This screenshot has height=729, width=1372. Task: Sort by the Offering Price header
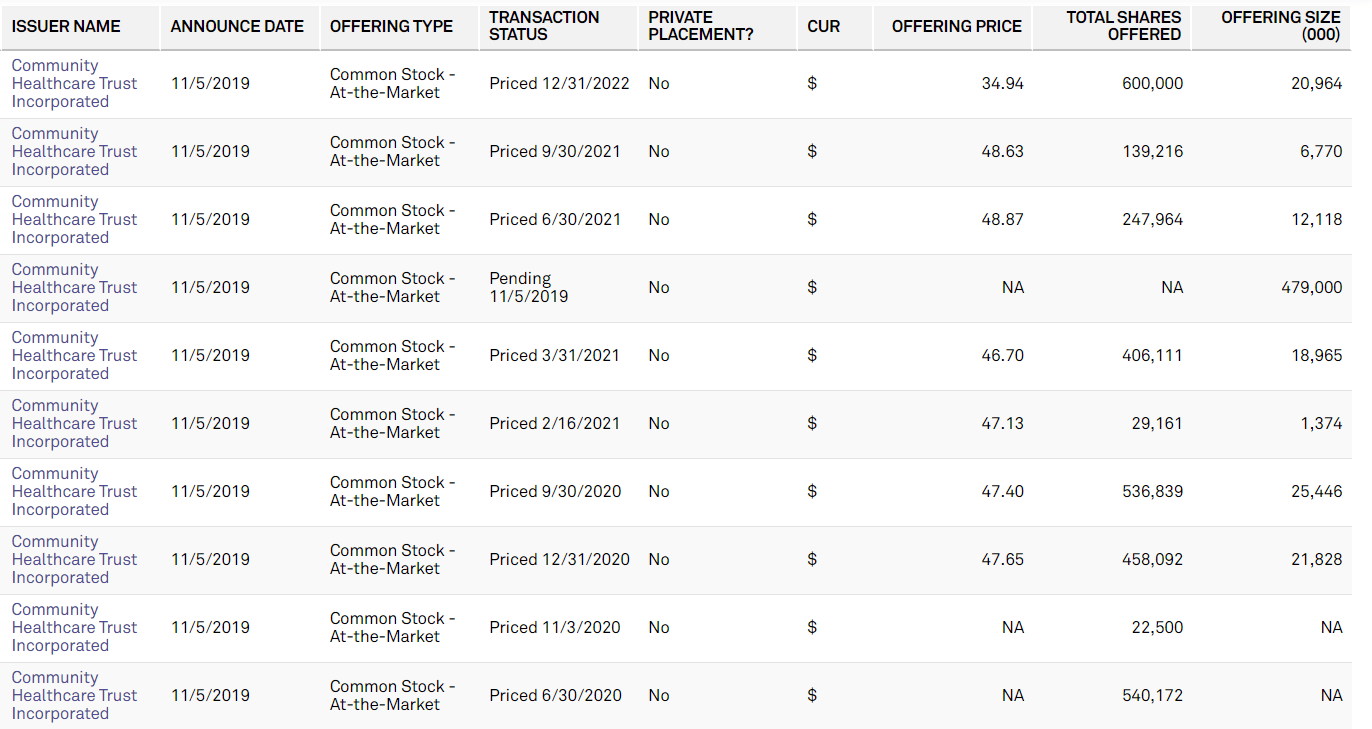(956, 26)
